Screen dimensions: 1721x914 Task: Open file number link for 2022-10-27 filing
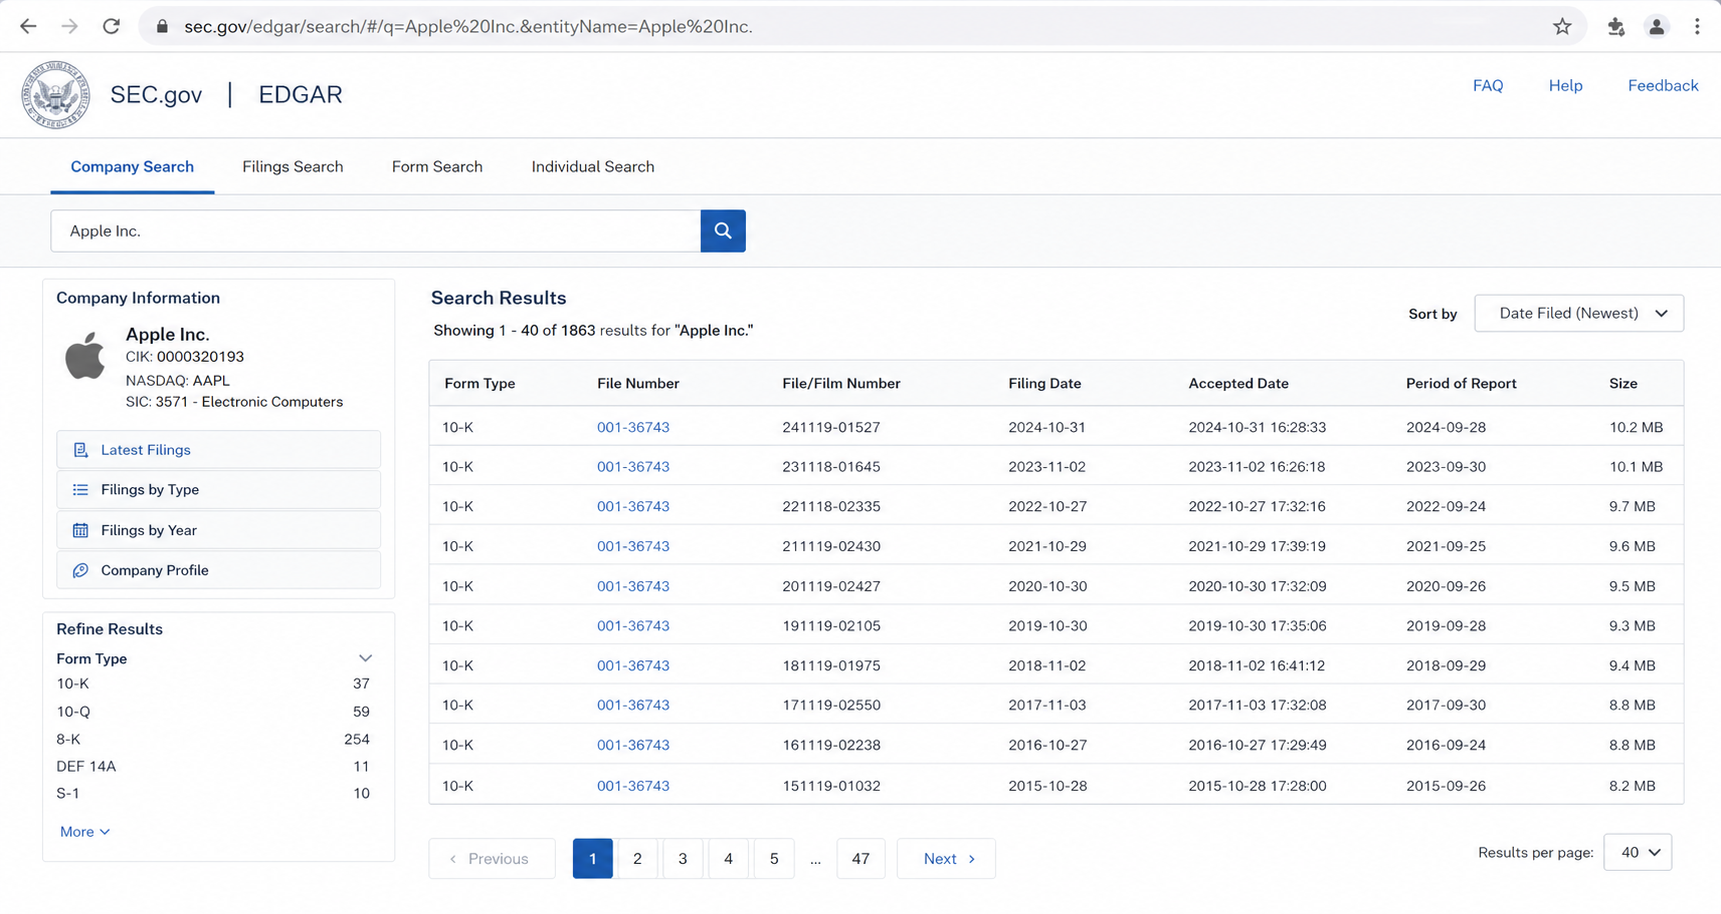point(633,507)
